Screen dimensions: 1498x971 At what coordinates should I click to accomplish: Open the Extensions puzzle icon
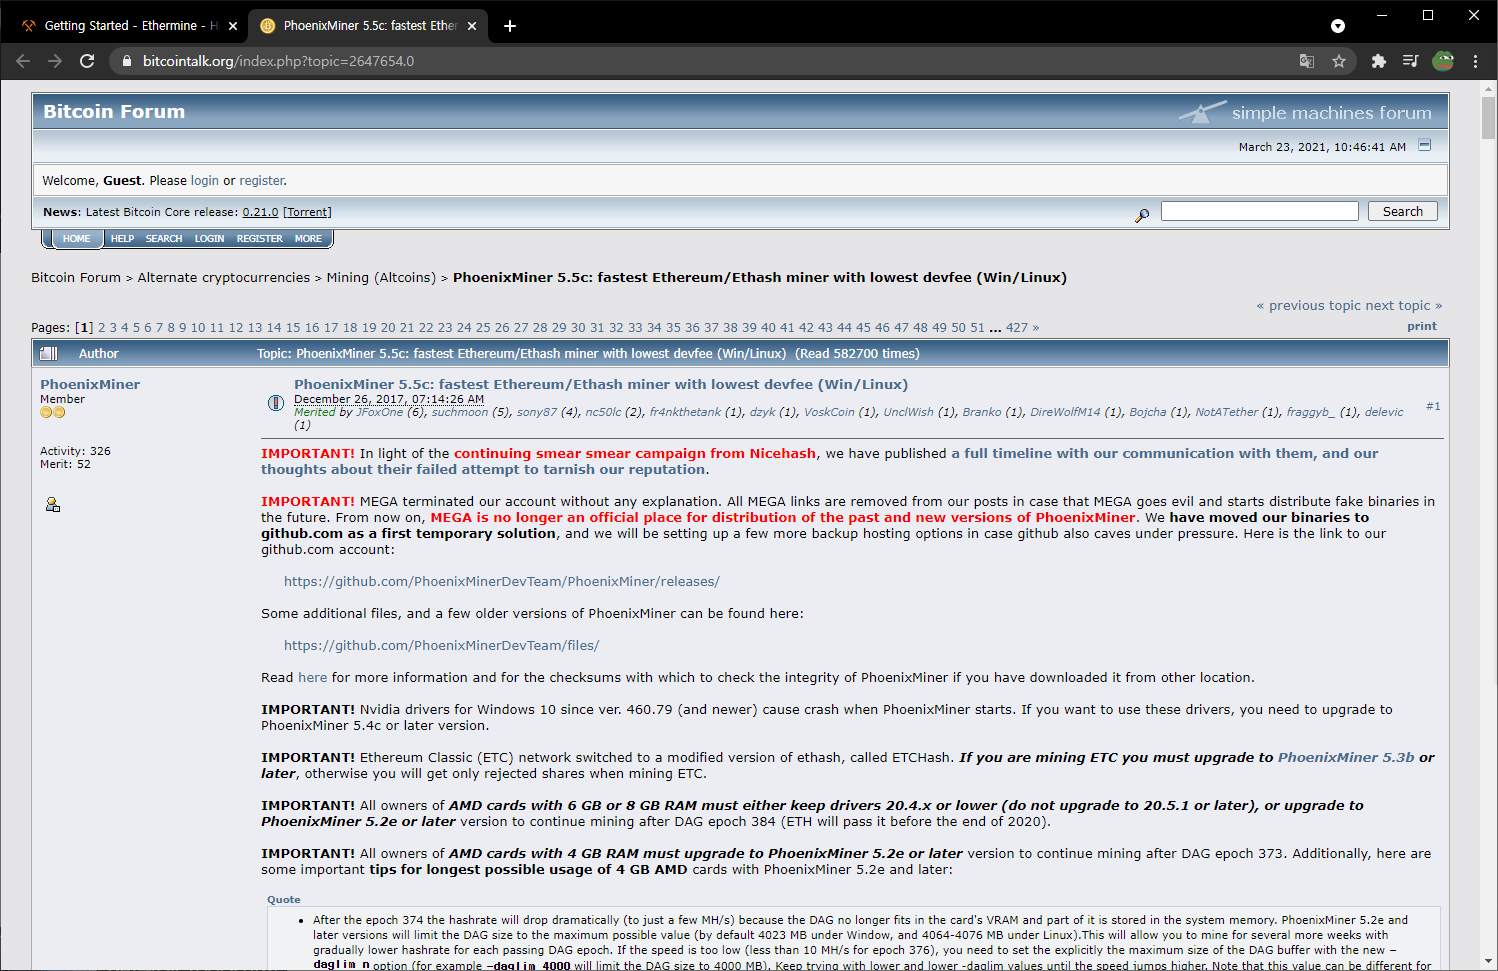tap(1379, 61)
